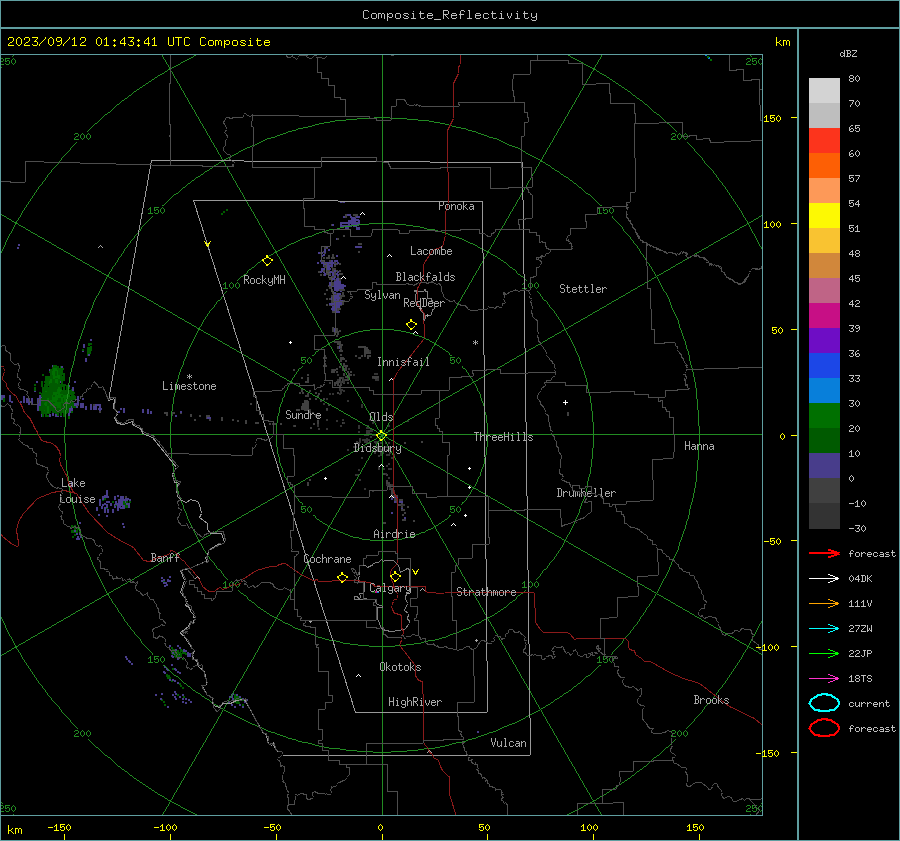Click the red forecast arrow in legend
Viewport: 900px width, 841px height.
tap(824, 553)
